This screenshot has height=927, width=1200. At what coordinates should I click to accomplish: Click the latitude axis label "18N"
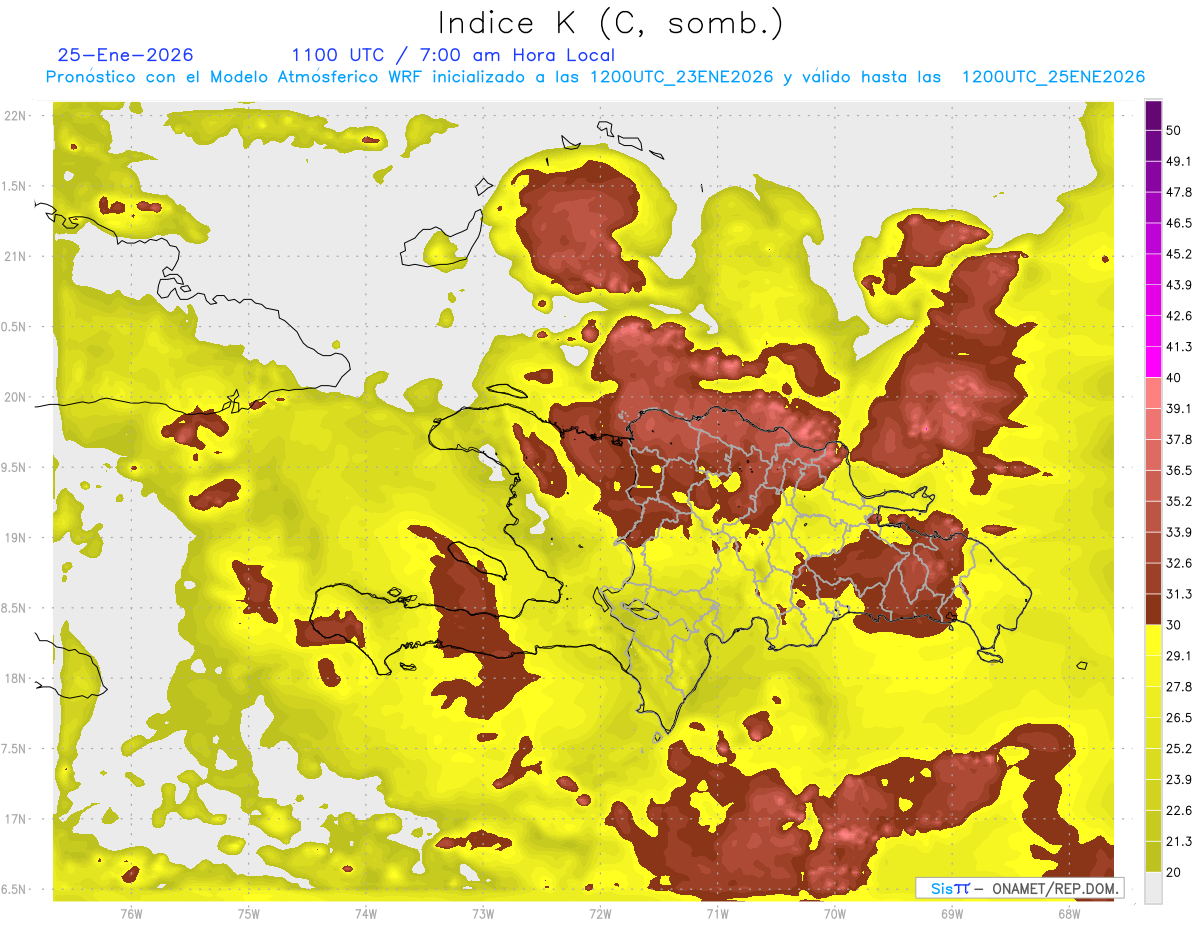tap(14, 679)
